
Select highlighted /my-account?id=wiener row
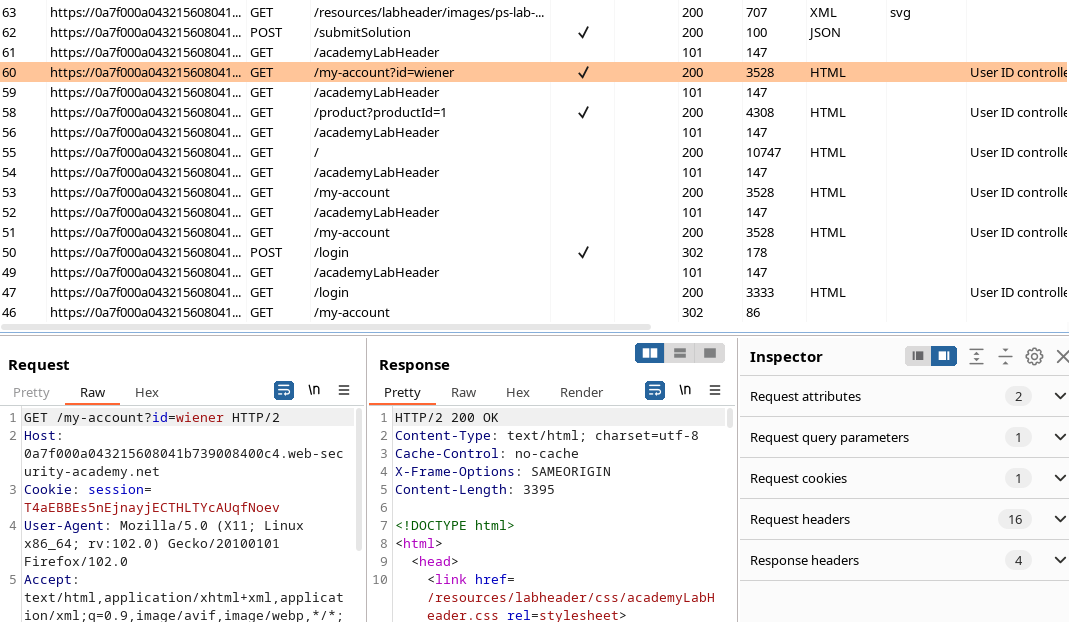tap(534, 72)
